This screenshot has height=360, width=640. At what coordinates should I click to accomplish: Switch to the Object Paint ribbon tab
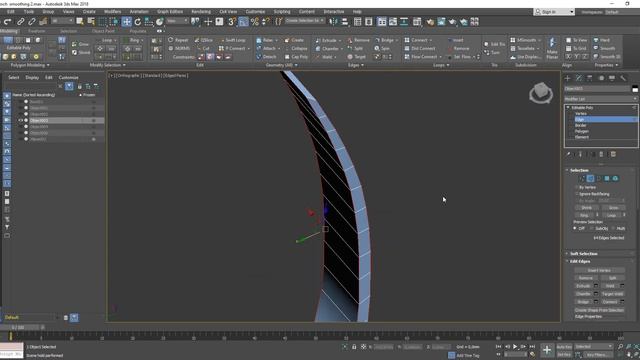click(103, 31)
